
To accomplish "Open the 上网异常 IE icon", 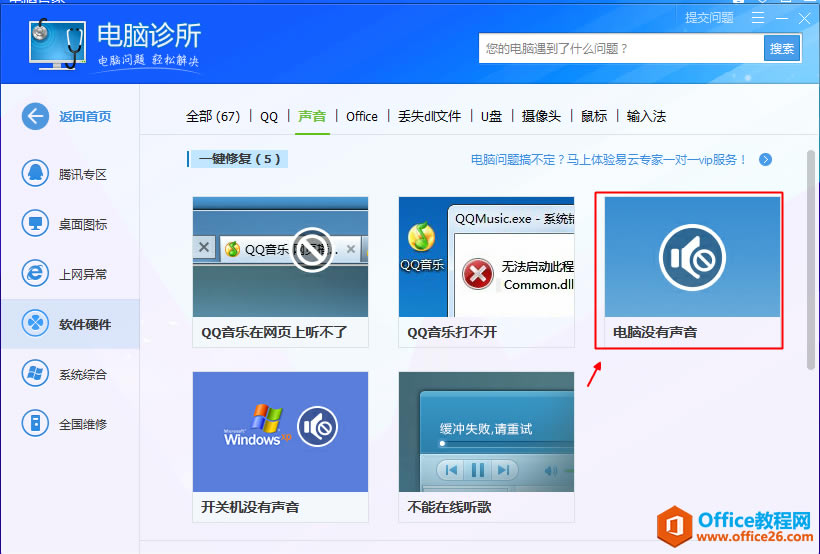I will tap(35, 273).
